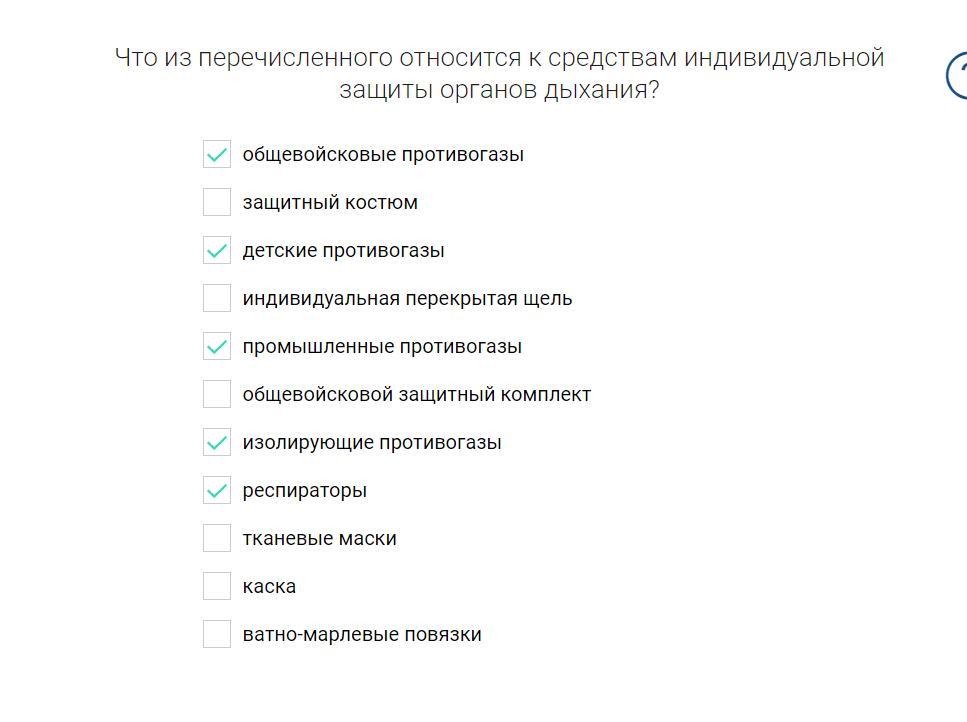Viewport: 967px width, 722px height.
Task: Click the question heading text
Action: (x=499, y=73)
